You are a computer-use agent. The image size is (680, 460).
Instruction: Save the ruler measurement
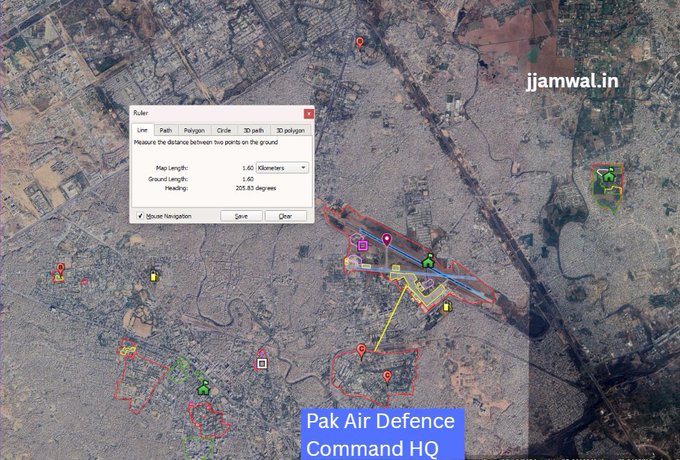click(x=241, y=216)
